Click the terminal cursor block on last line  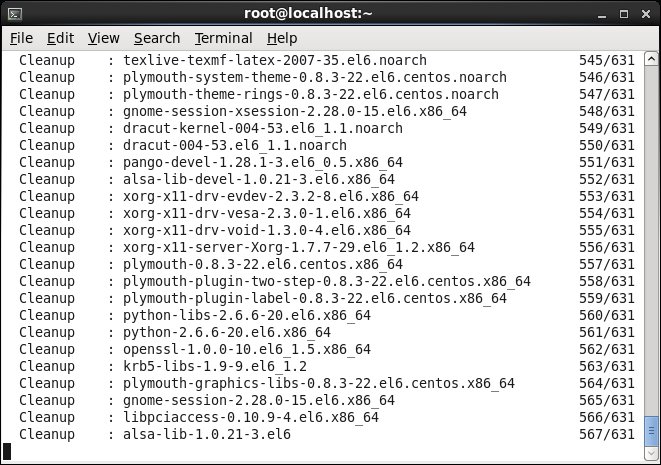[7, 451]
